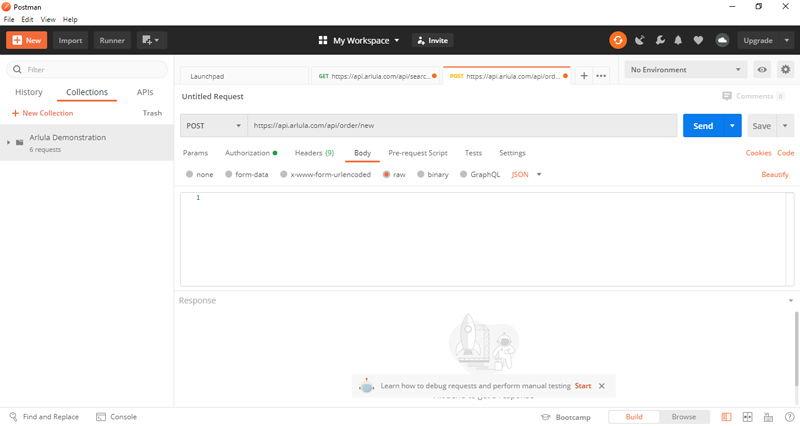
Task: Open the Help menu
Action: [70, 19]
